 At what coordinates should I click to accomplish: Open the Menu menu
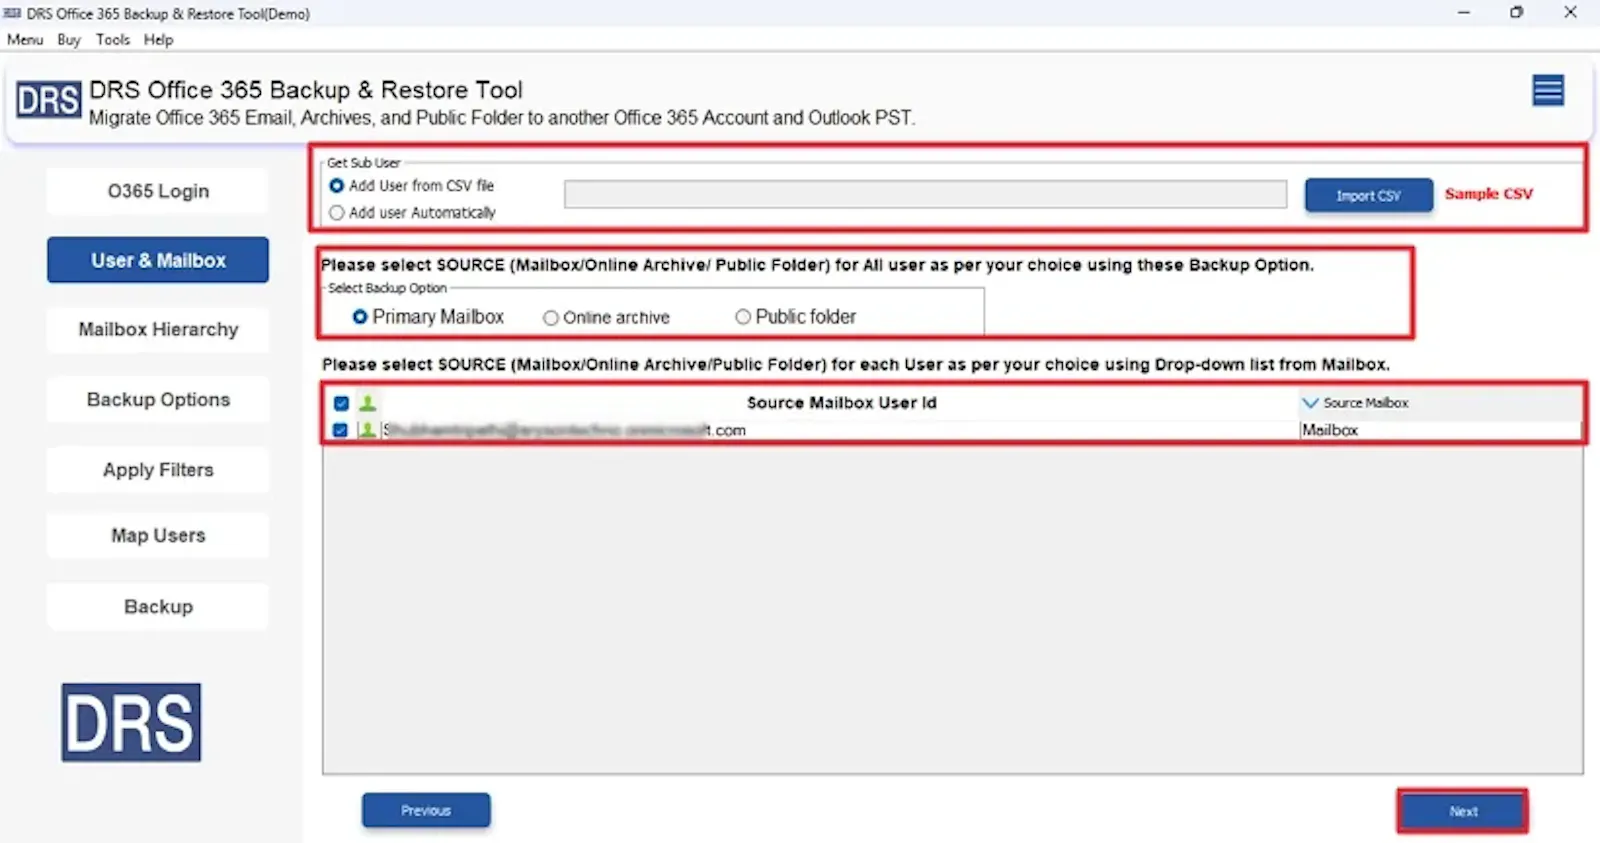click(25, 40)
